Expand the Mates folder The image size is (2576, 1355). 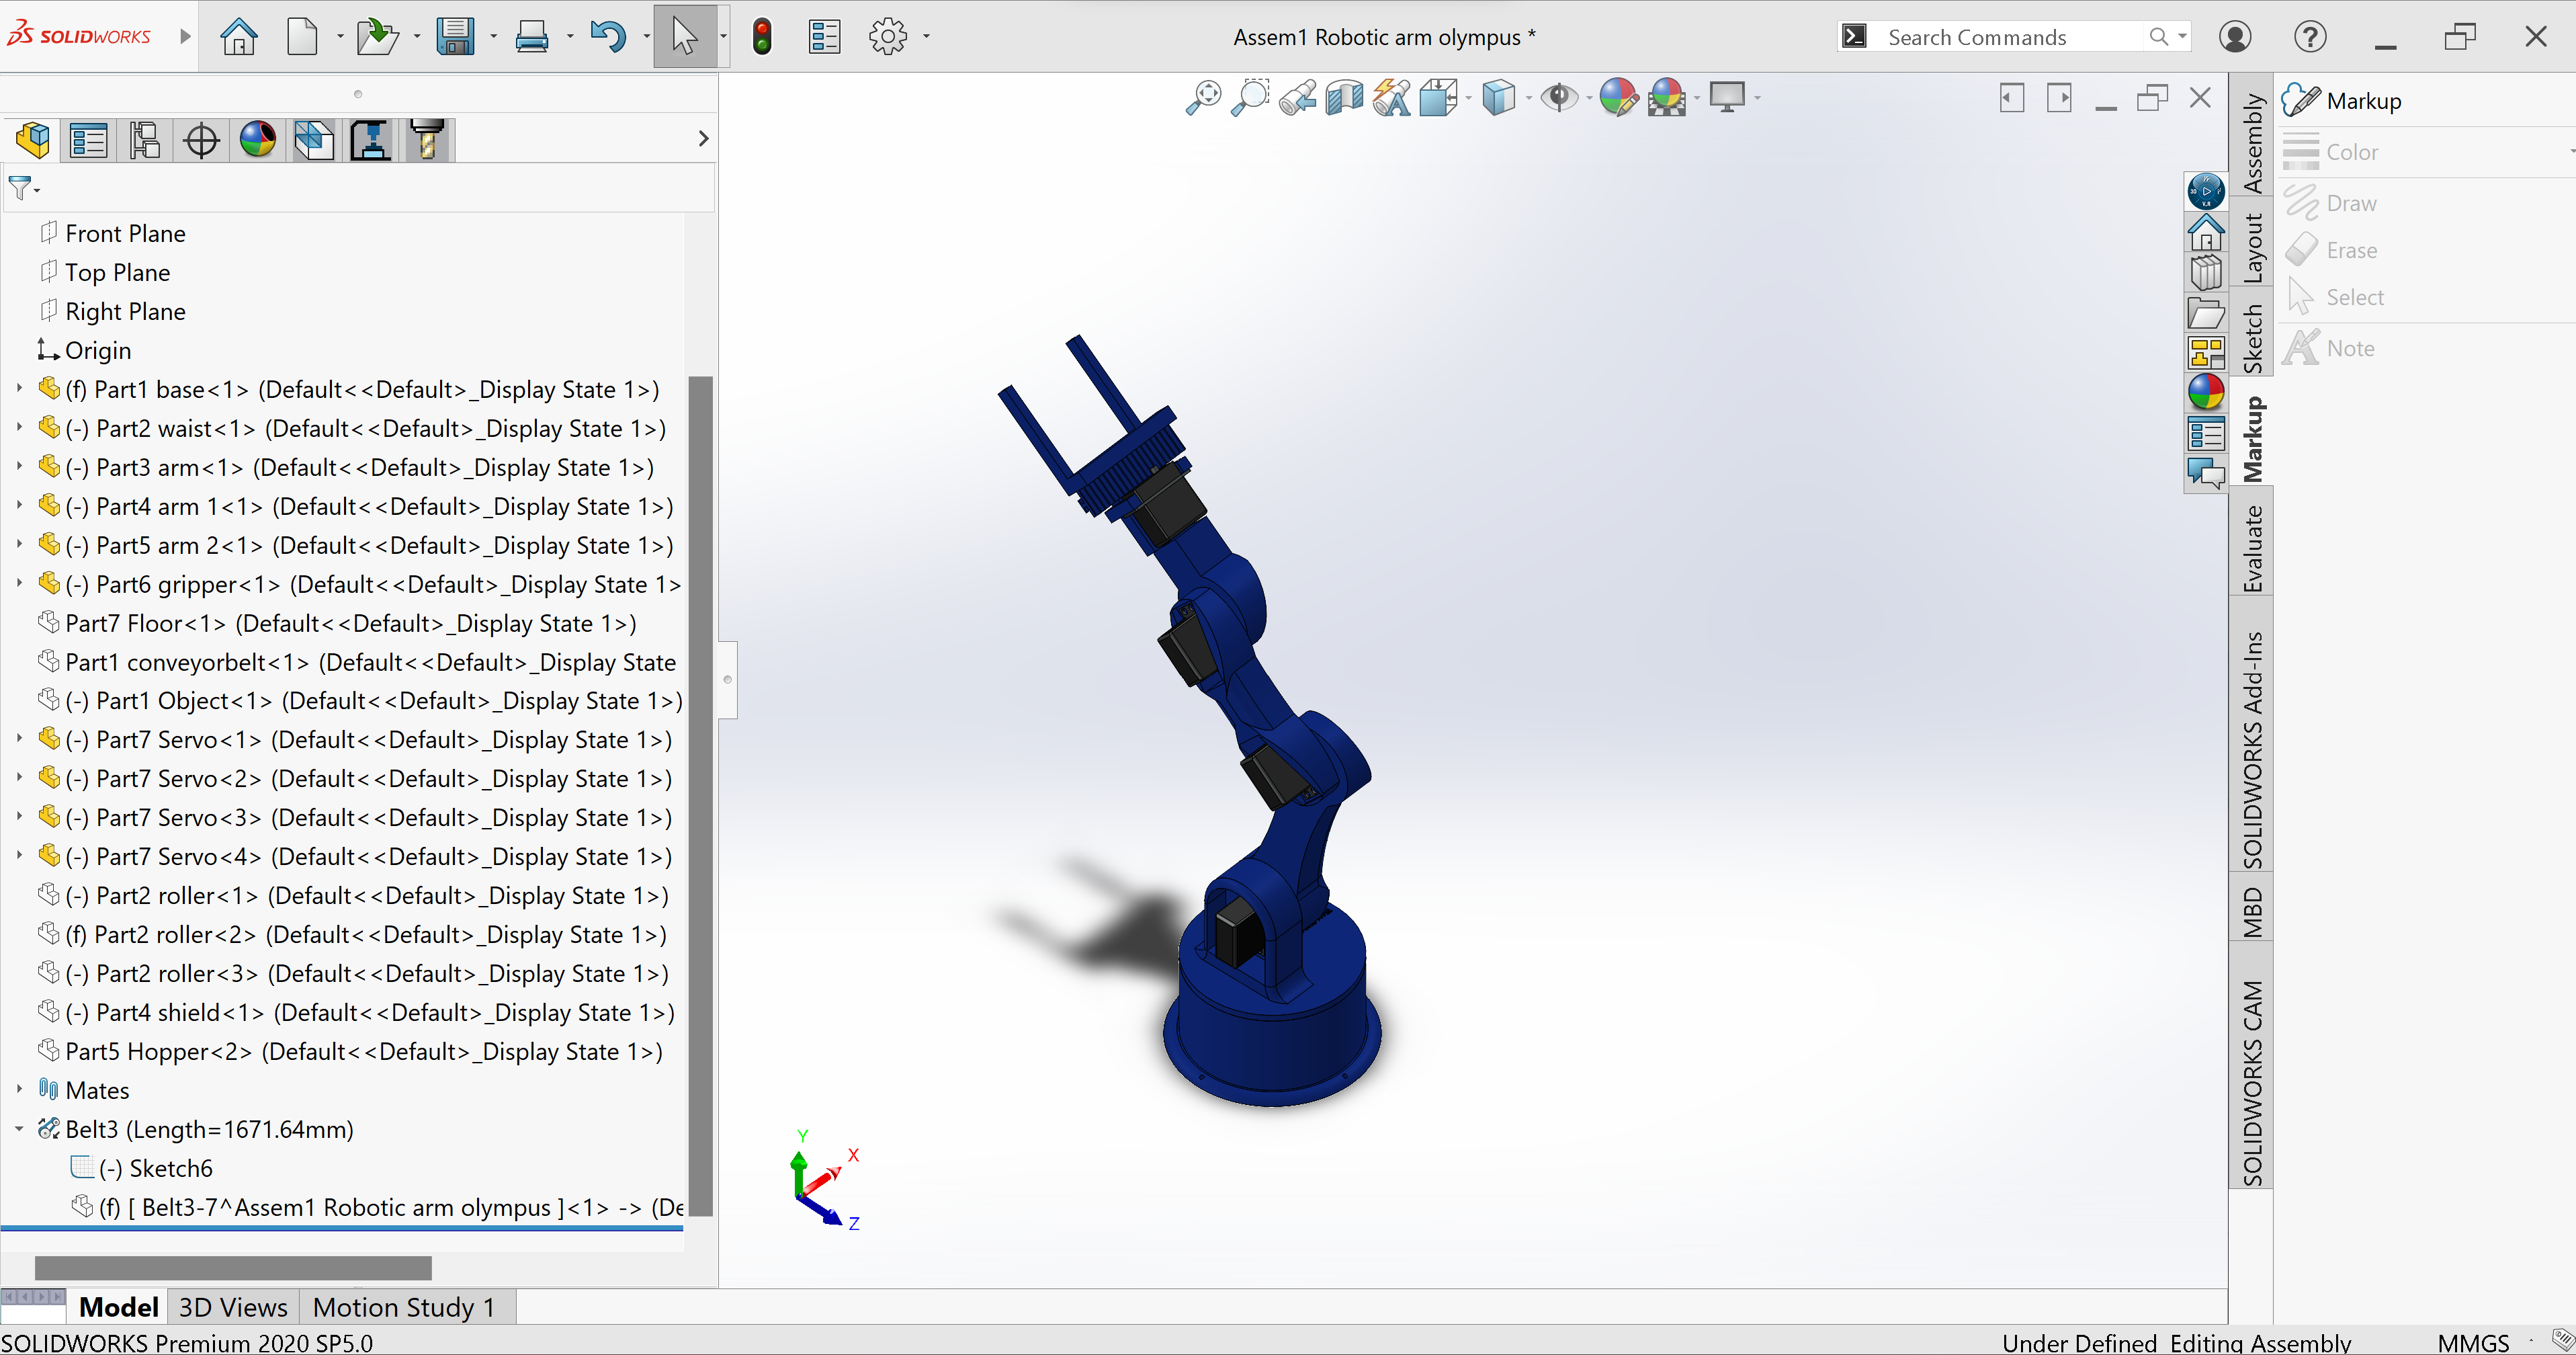coord(19,1089)
